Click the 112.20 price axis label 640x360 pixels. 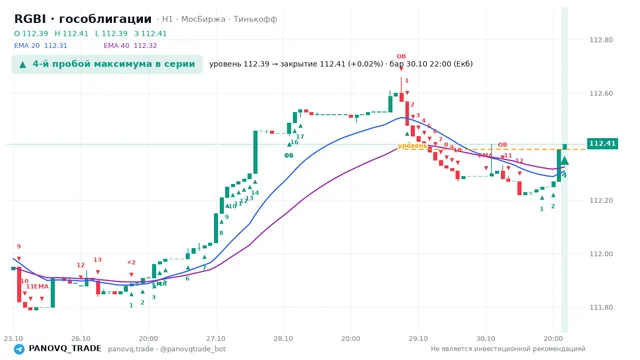pyautogui.click(x=601, y=200)
